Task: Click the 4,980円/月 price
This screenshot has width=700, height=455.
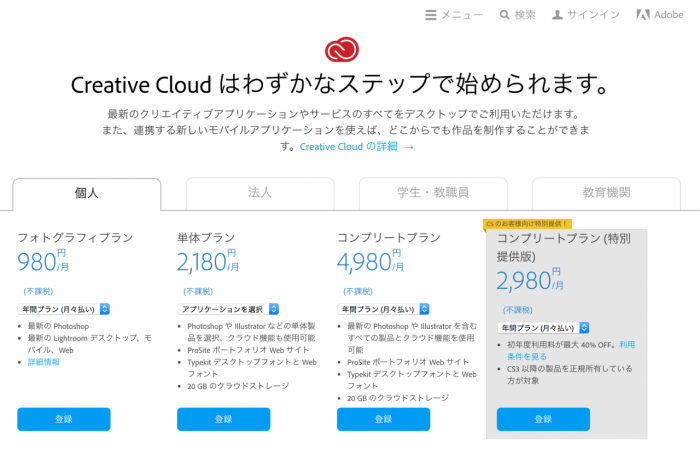Action: (x=370, y=262)
